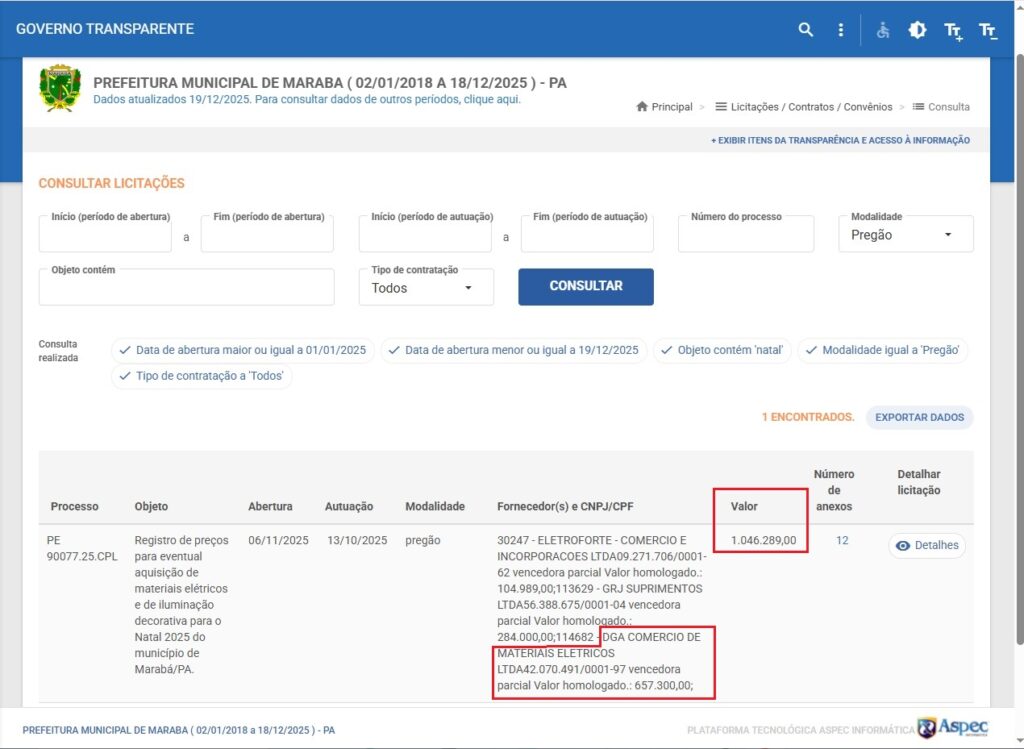The image size is (1024, 749).
Task: View Detalhes of licitação PE 90077.25.CPL
Action: click(926, 545)
